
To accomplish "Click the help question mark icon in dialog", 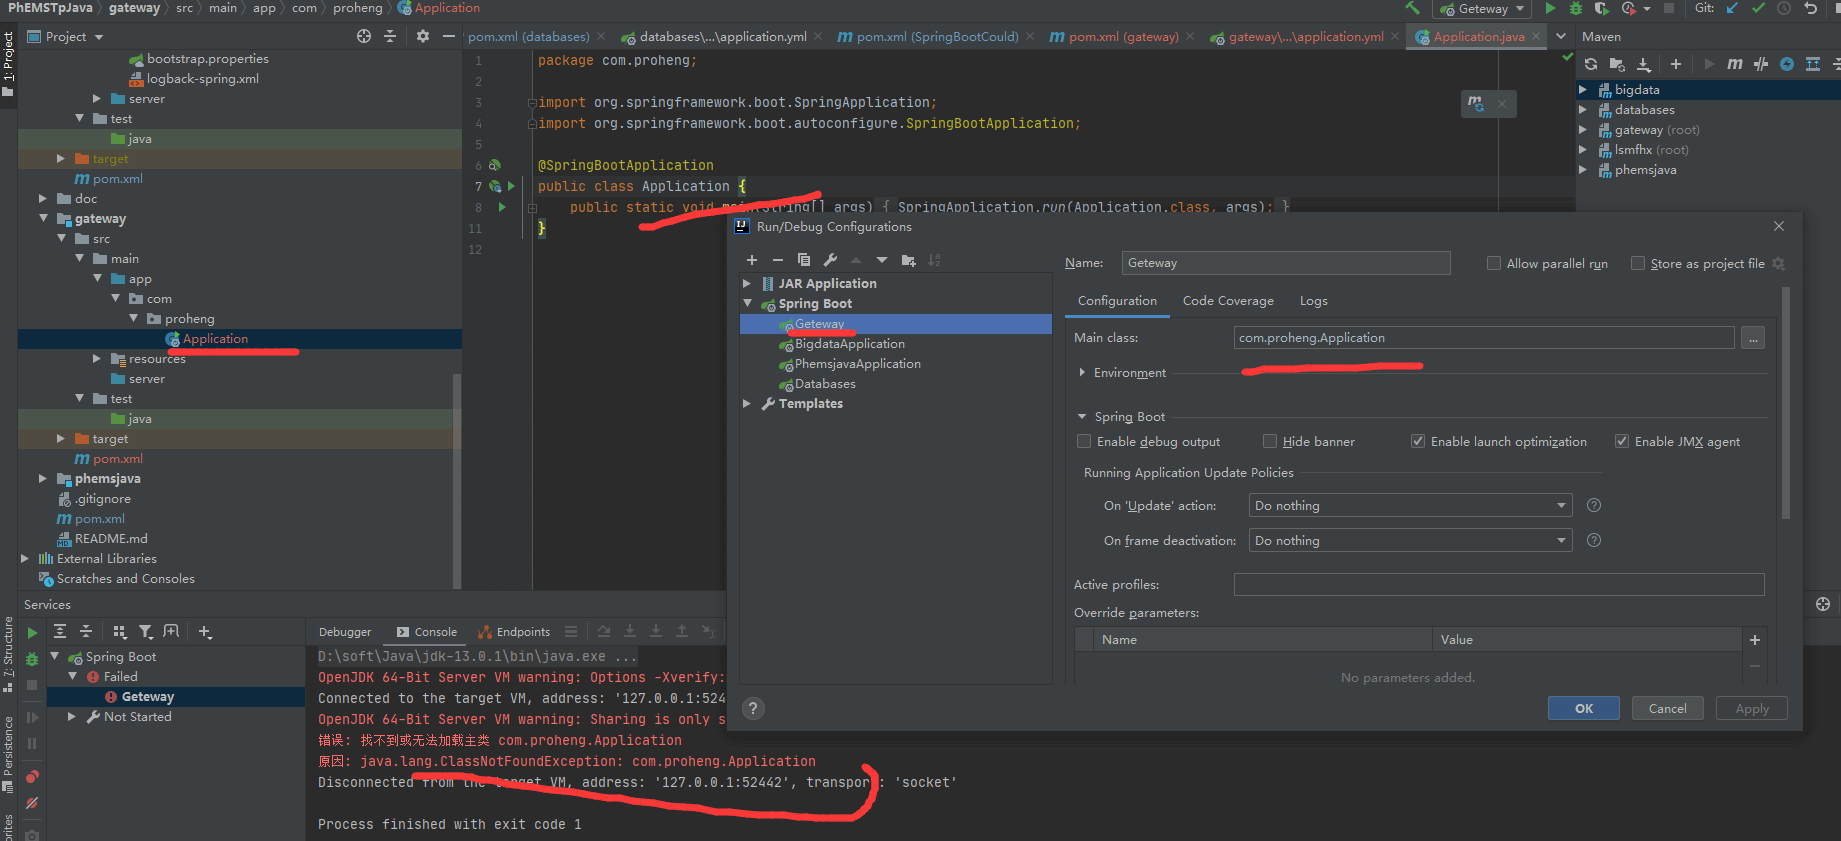I will tap(753, 708).
